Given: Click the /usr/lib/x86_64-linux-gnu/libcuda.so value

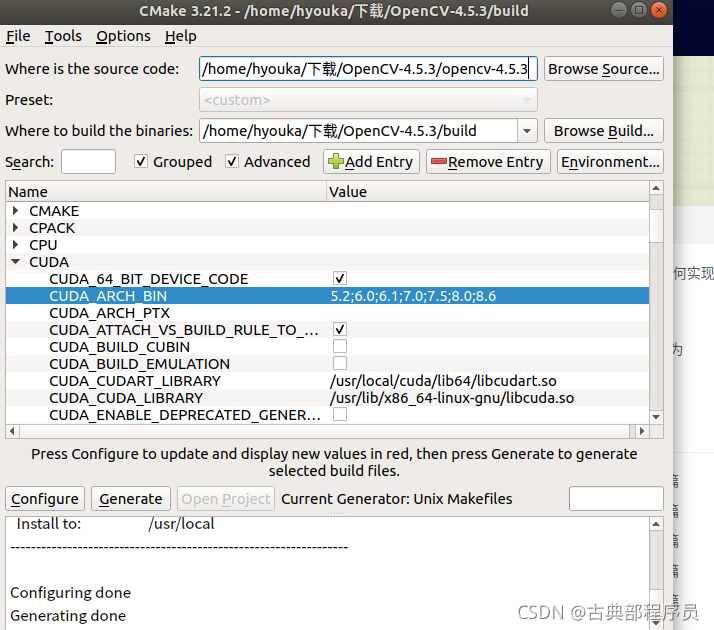Looking at the screenshot, I should 452,398.
